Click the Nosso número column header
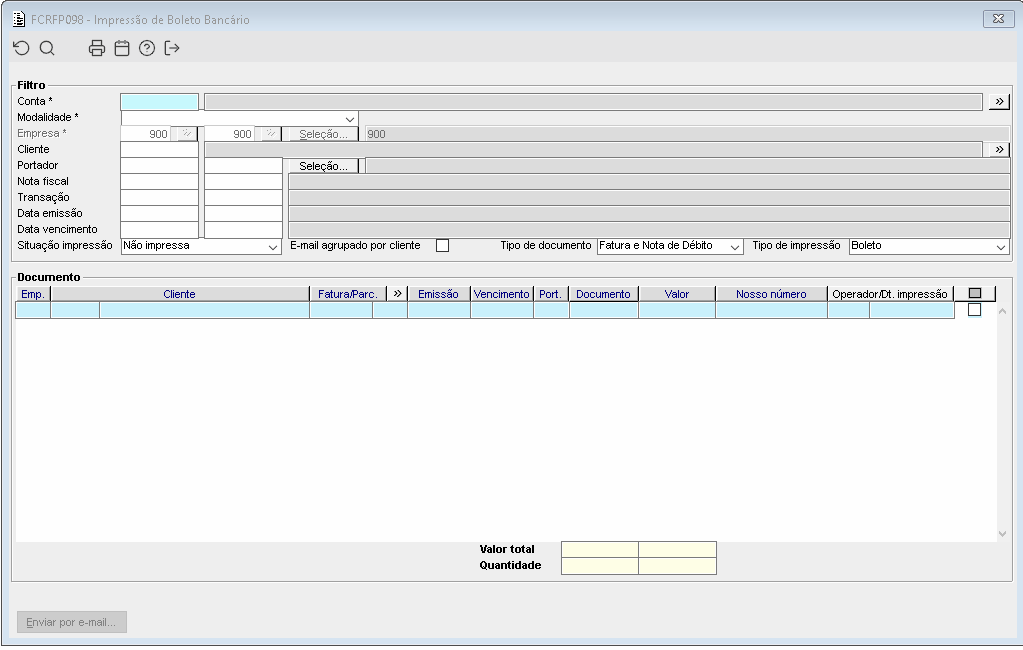This screenshot has height=650, width=1023. pos(771,294)
